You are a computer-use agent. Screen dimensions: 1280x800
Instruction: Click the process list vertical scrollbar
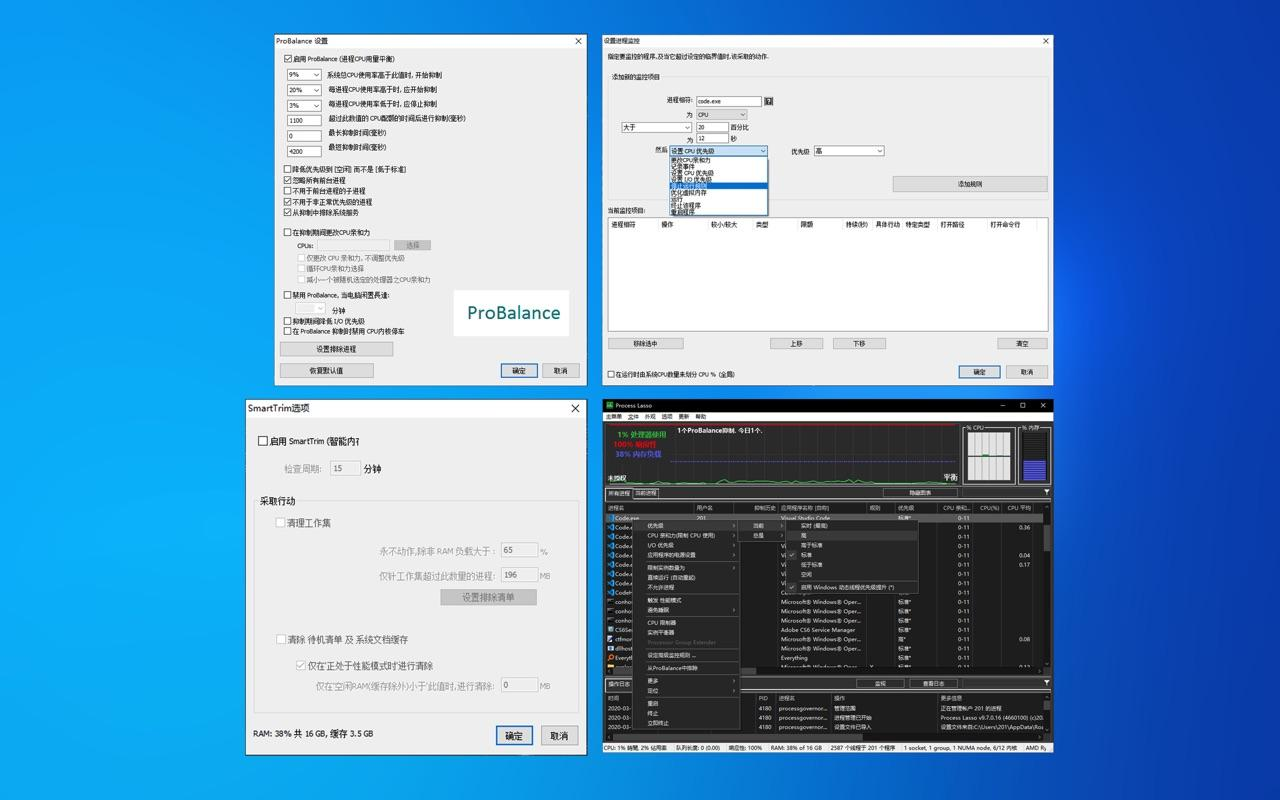[x=1047, y=590]
